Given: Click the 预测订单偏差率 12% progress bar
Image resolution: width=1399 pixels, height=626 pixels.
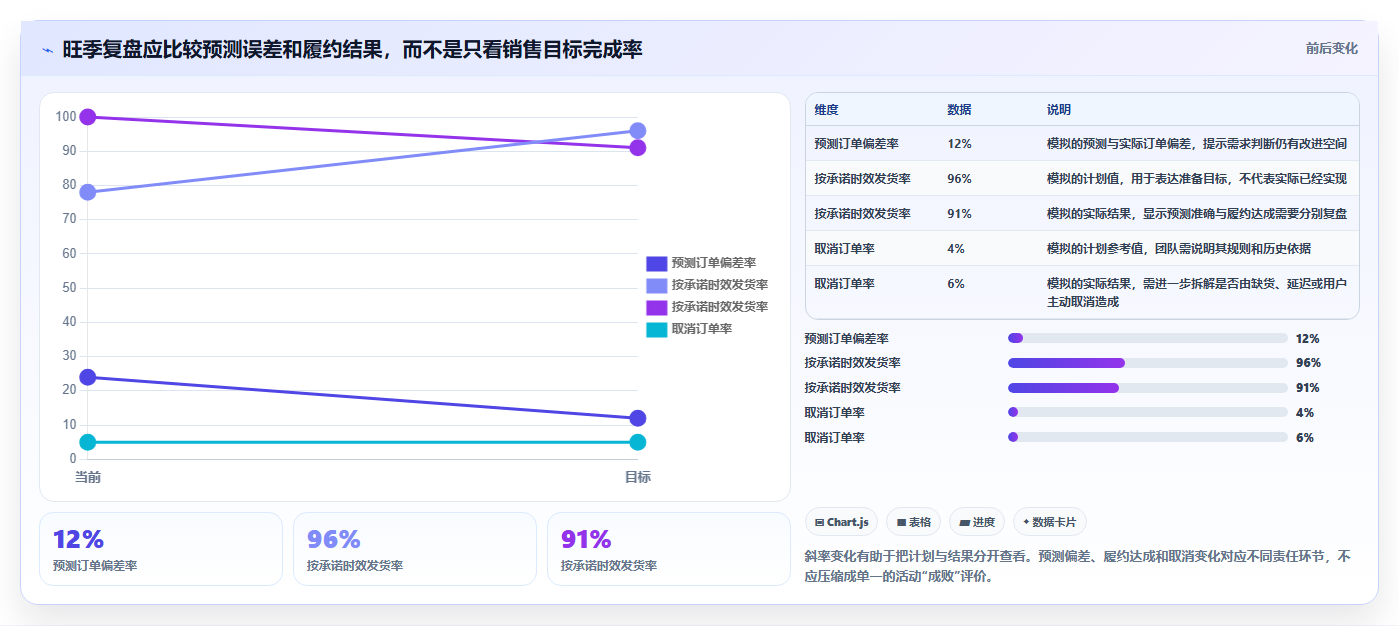Looking at the screenshot, I should [x=1148, y=338].
